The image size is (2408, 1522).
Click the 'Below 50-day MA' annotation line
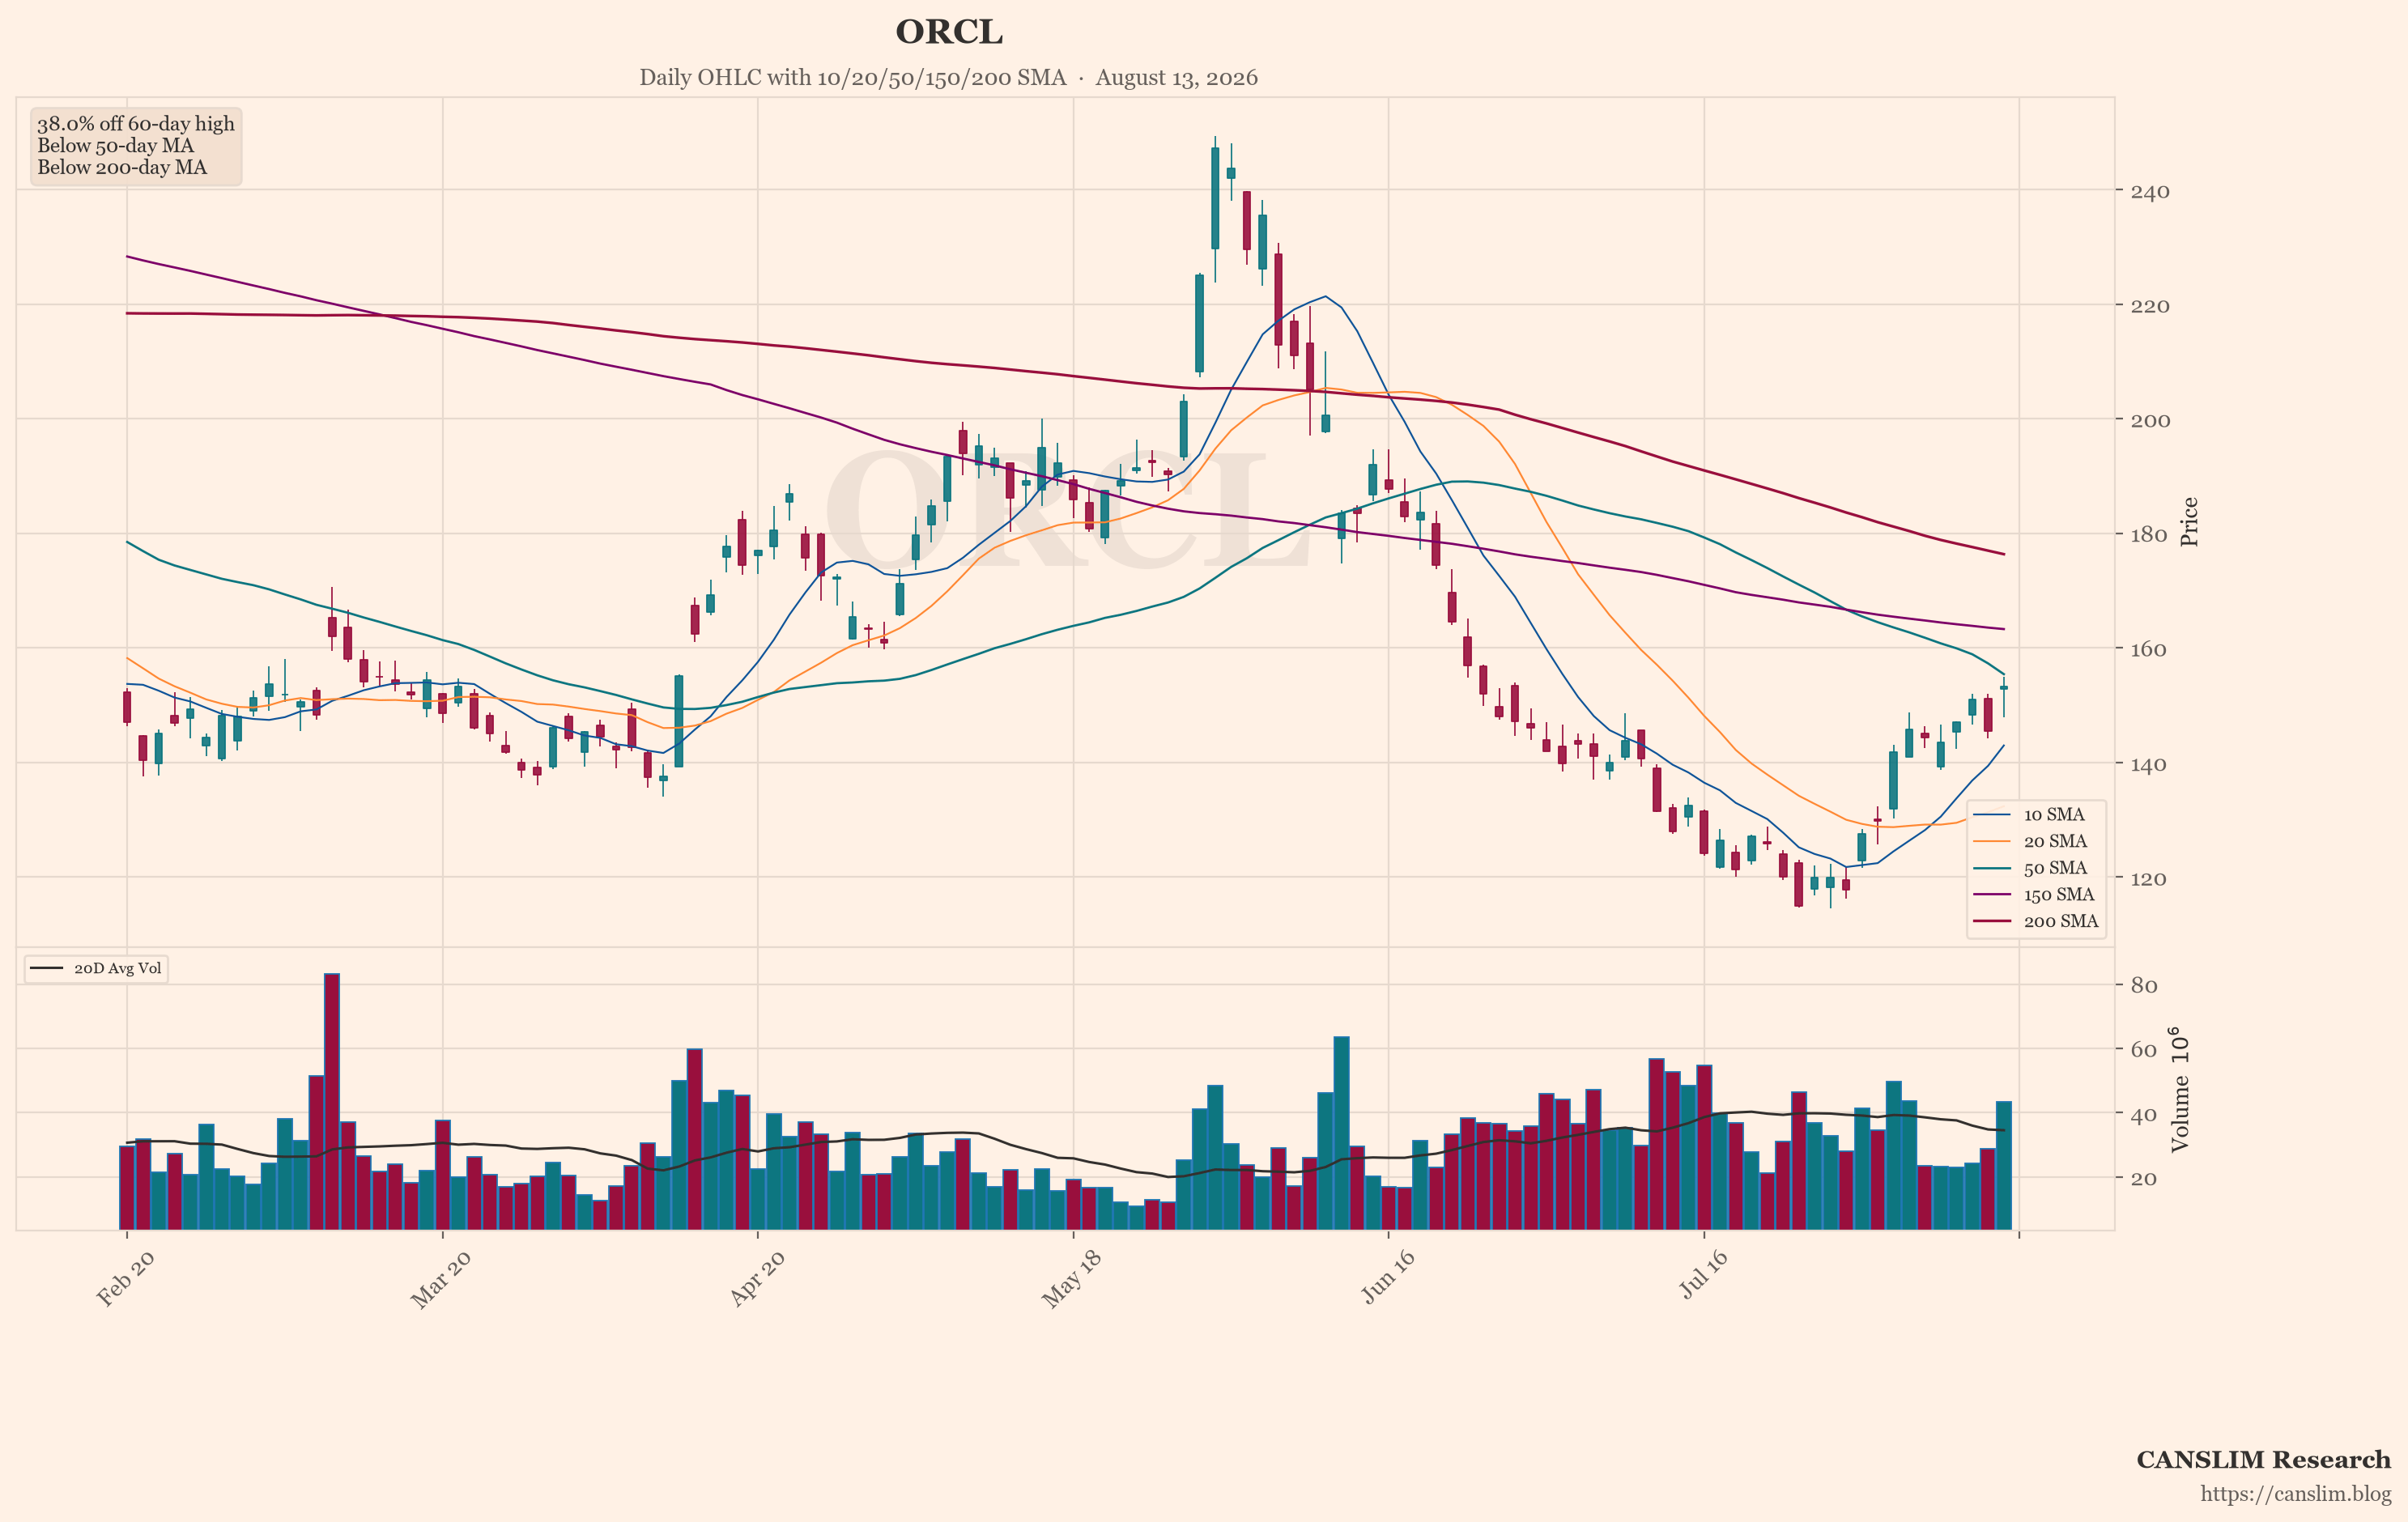(x=116, y=146)
